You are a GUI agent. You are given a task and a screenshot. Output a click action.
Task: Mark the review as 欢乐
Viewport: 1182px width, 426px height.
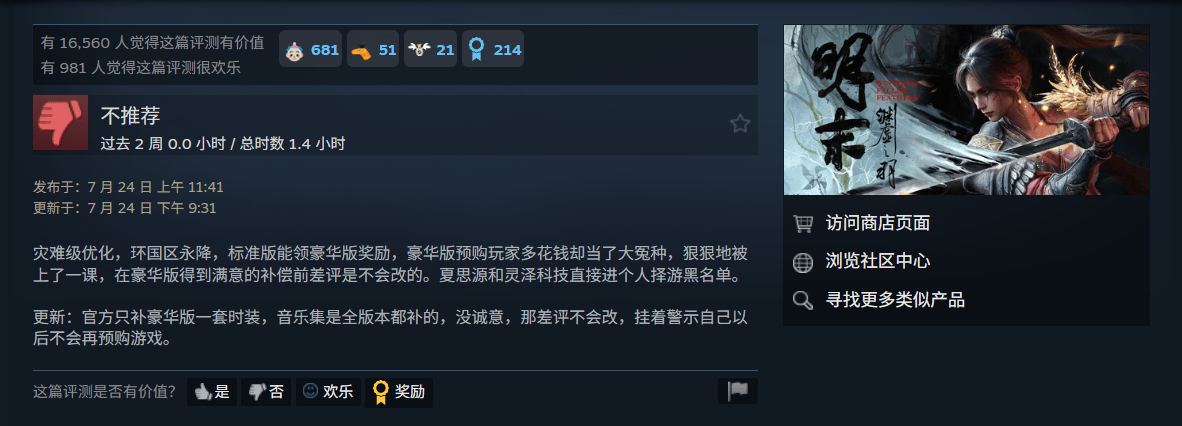click(x=328, y=392)
